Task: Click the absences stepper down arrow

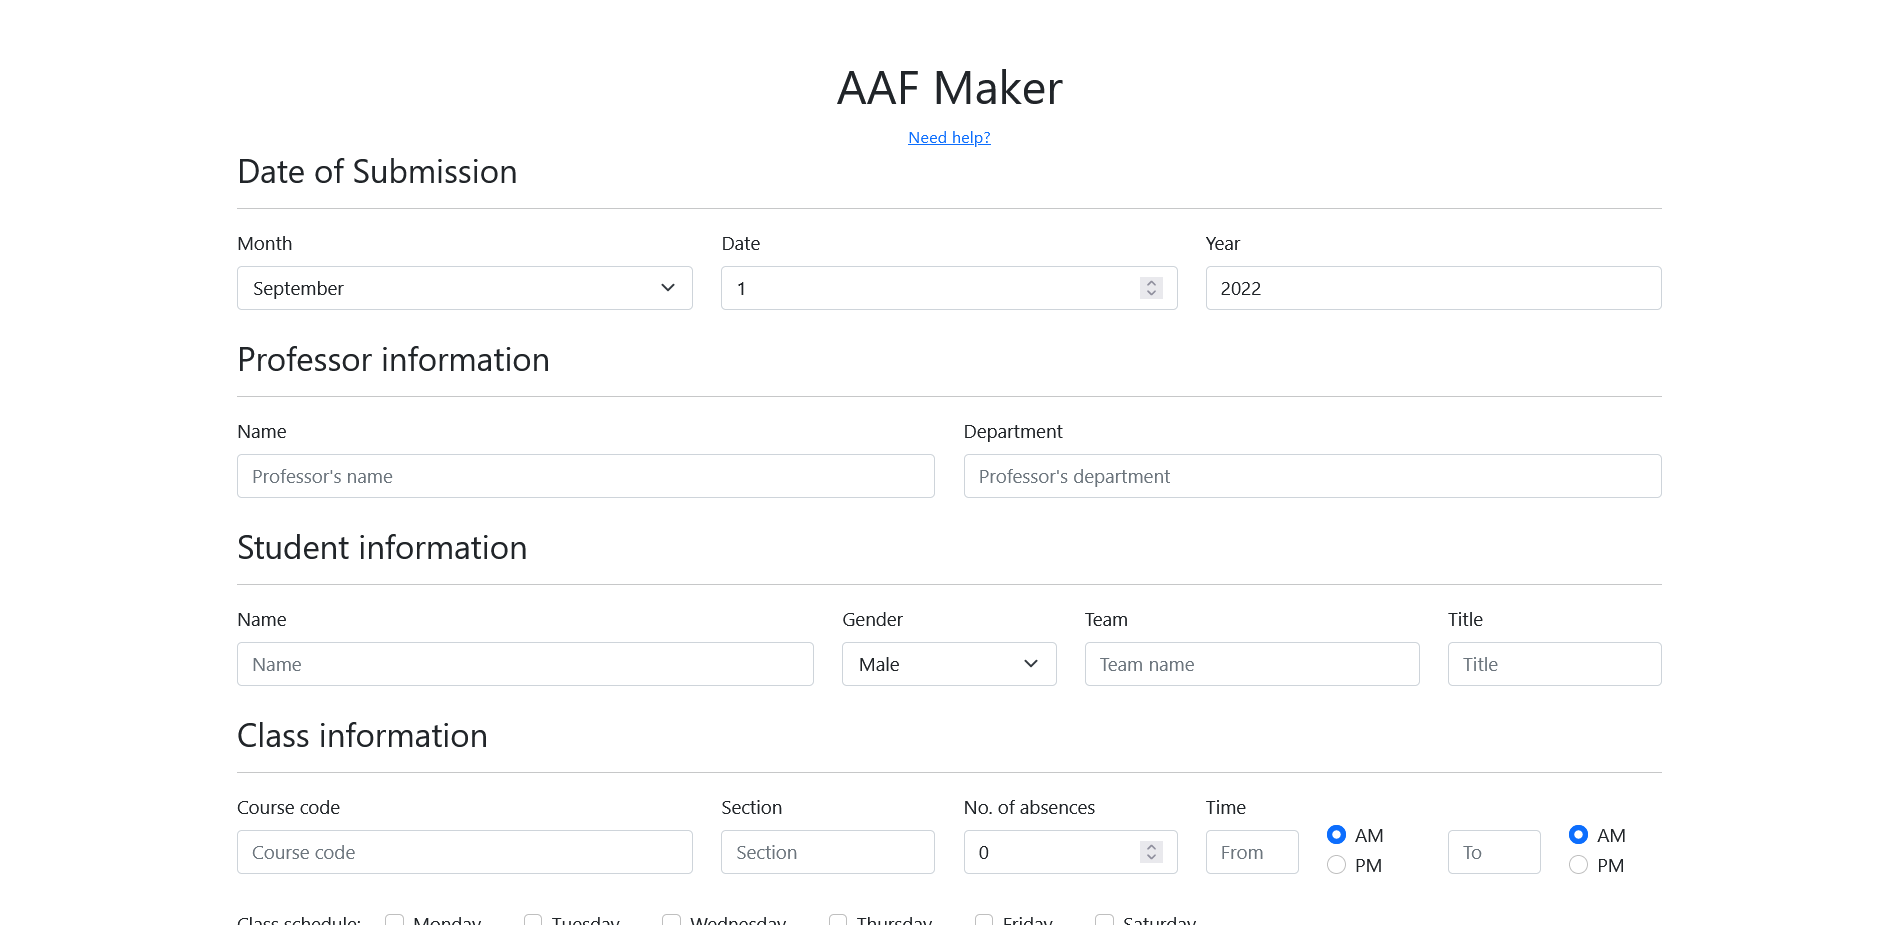Action: coord(1151,858)
